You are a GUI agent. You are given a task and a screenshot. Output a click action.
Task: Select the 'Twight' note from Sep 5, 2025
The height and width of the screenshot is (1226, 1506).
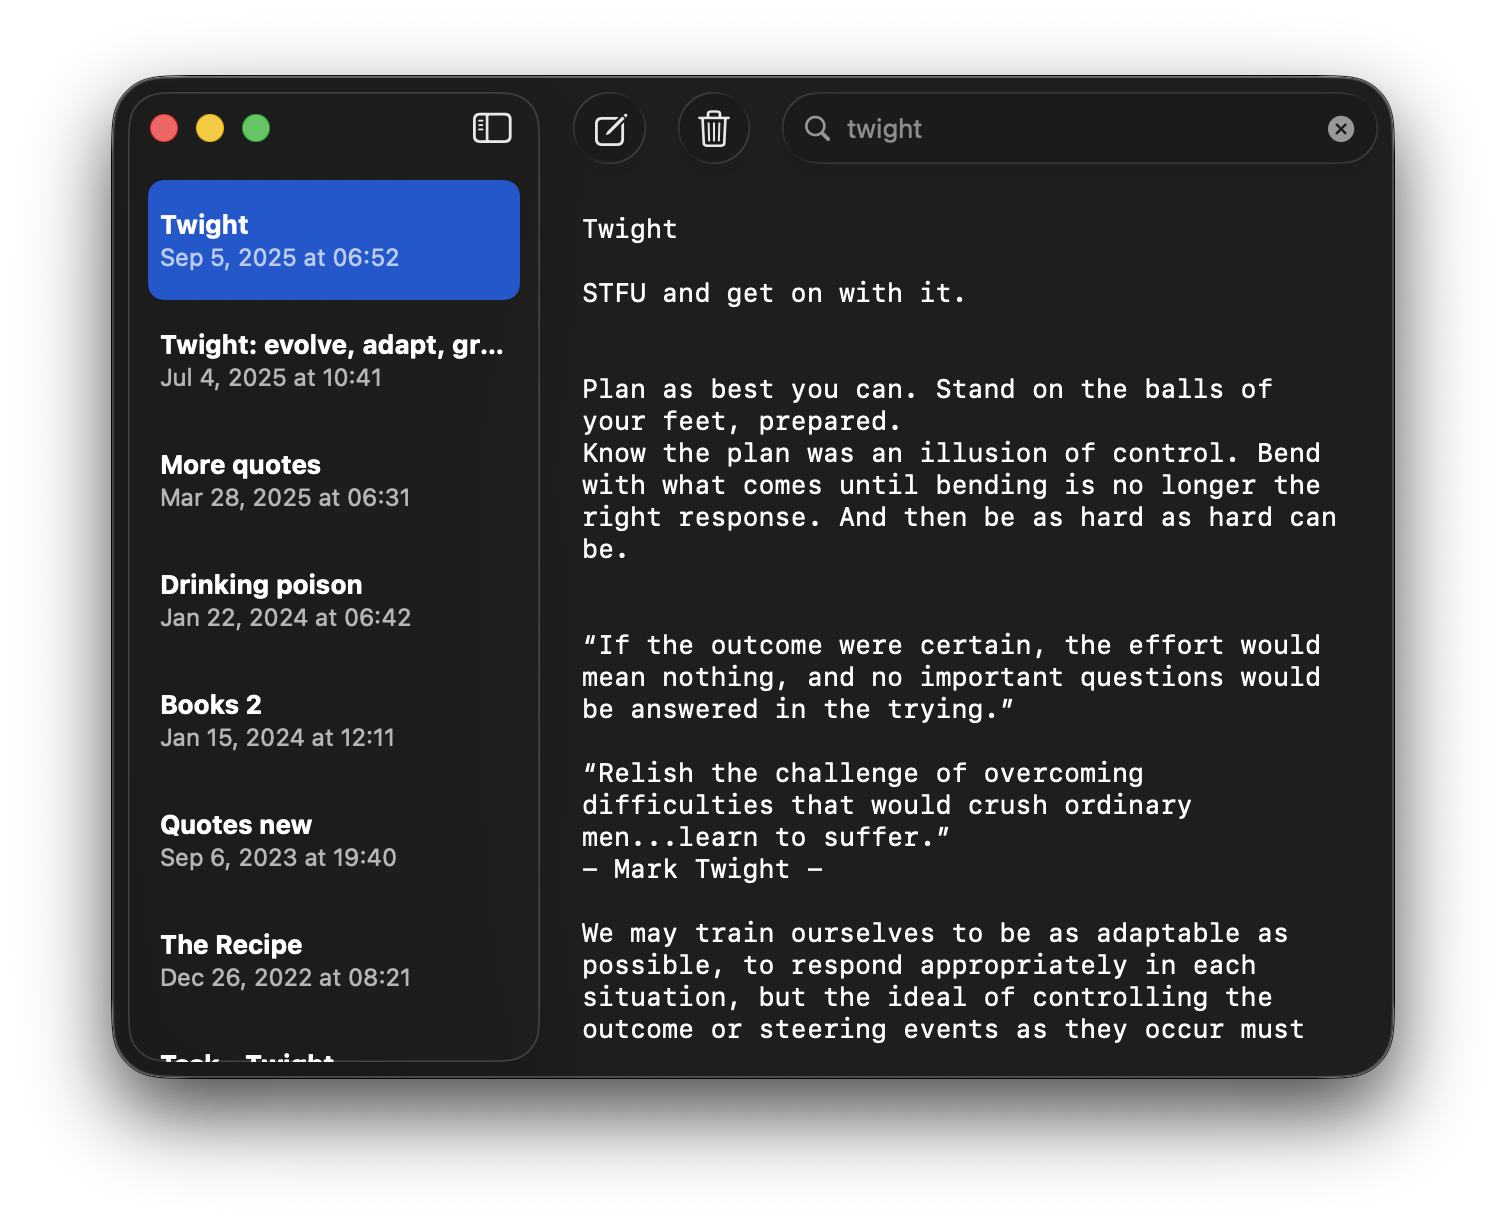click(x=333, y=240)
